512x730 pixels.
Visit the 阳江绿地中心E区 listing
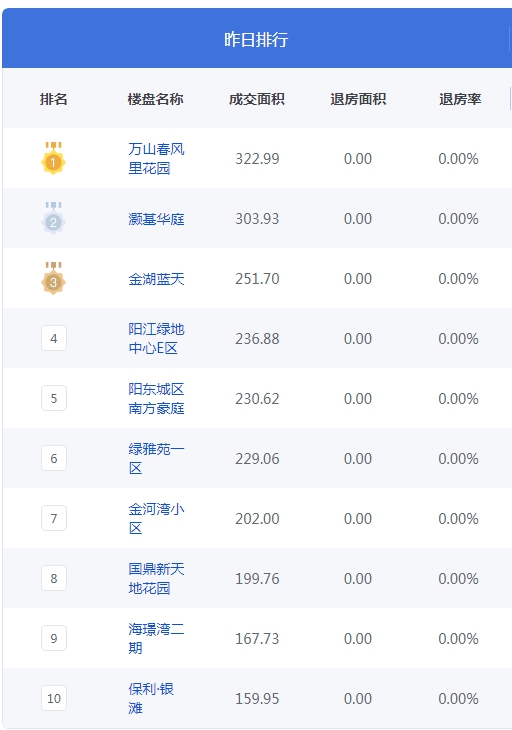point(156,338)
